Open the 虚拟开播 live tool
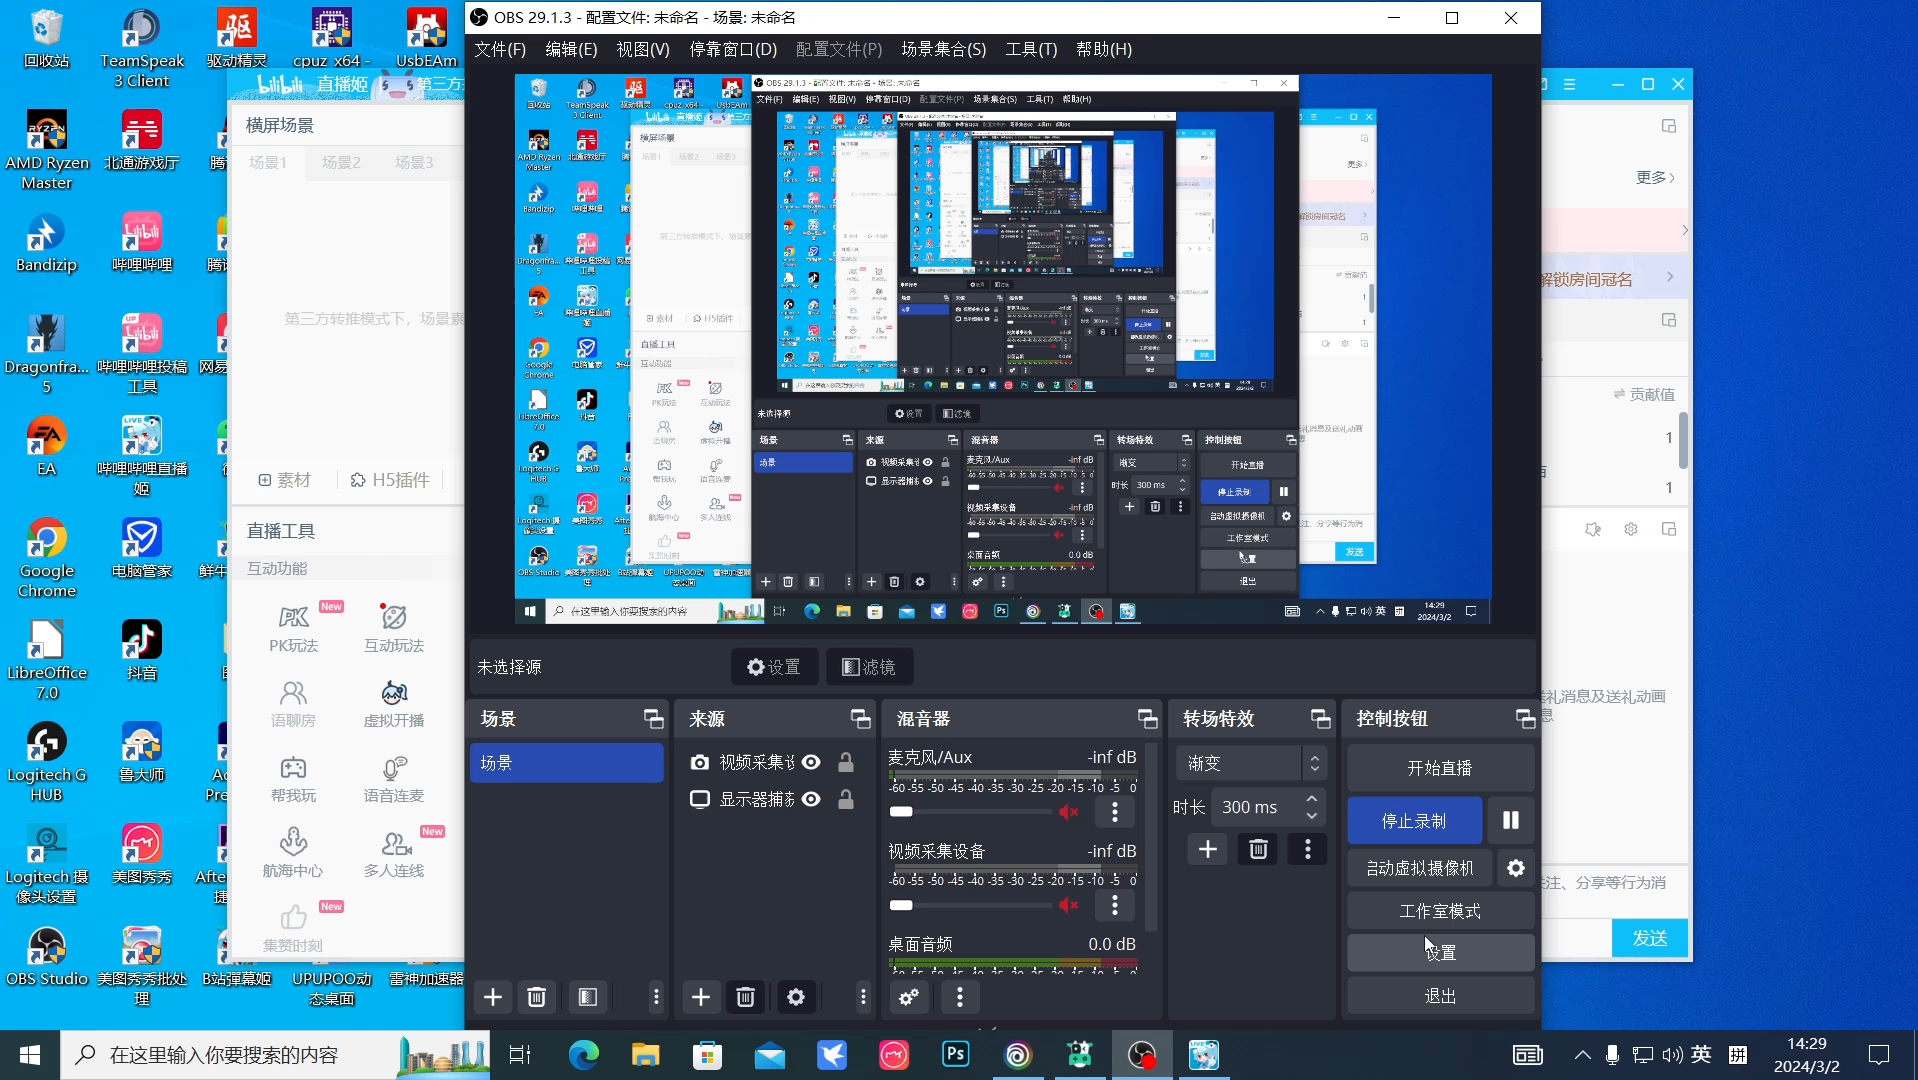Viewport: 1918px width, 1080px height. point(392,705)
